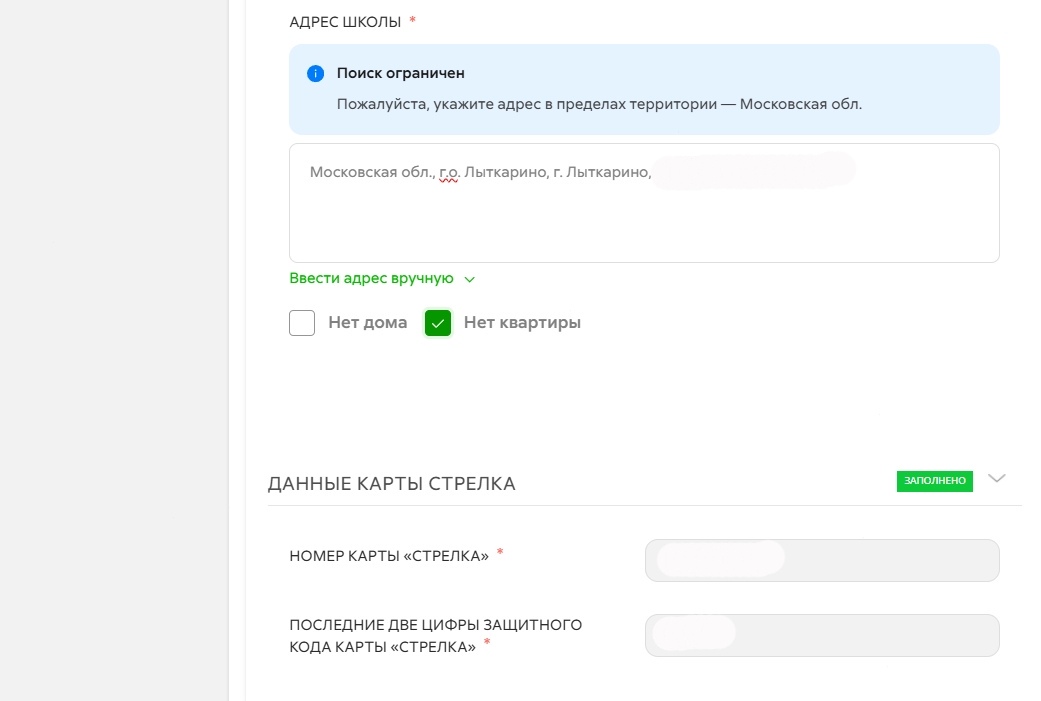Collapse the section using the grey chevron arrow
This screenshot has width=1041, height=701.
pos(996,479)
